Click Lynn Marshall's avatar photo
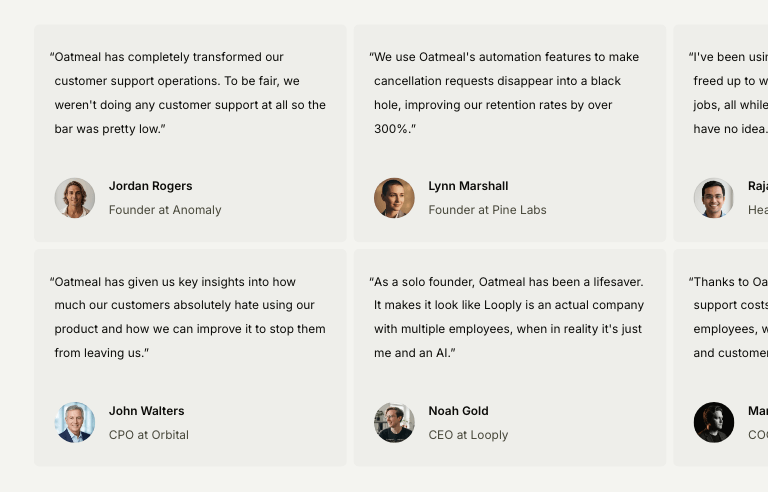The height and width of the screenshot is (492, 768). coord(394,198)
